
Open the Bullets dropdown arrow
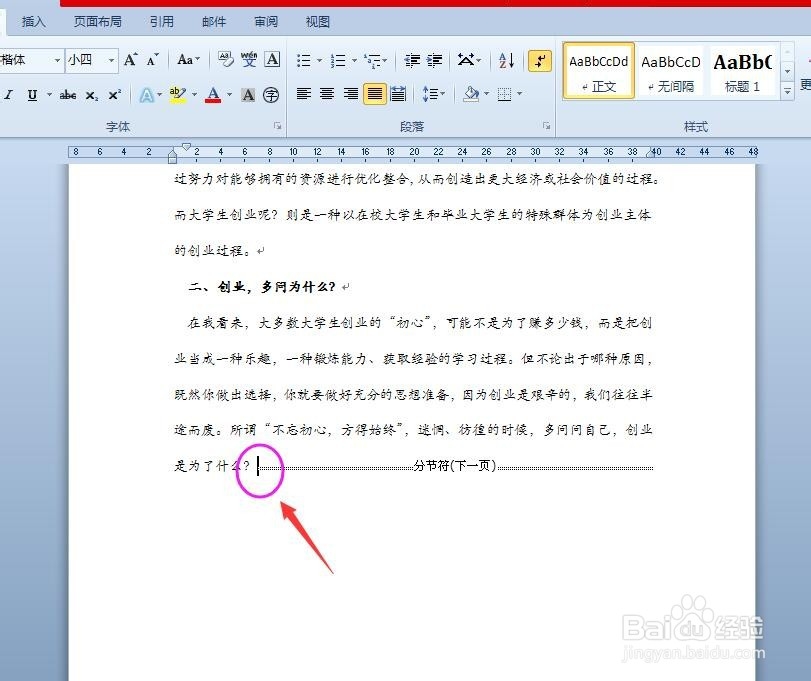coord(319,61)
